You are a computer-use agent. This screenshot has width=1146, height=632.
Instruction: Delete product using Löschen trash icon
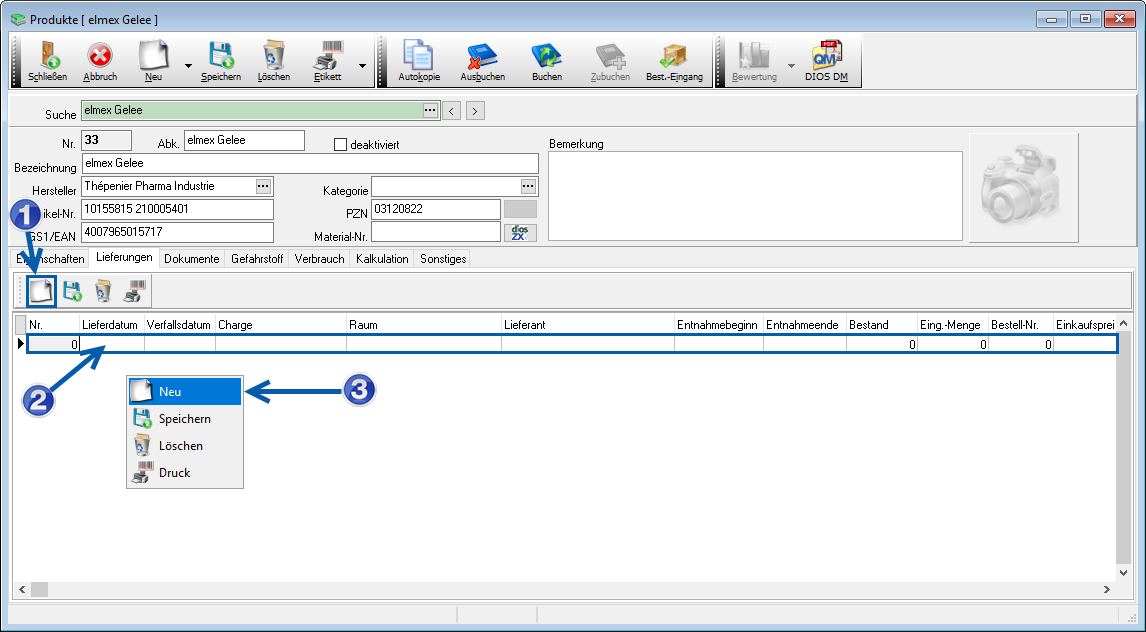pos(273,60)
